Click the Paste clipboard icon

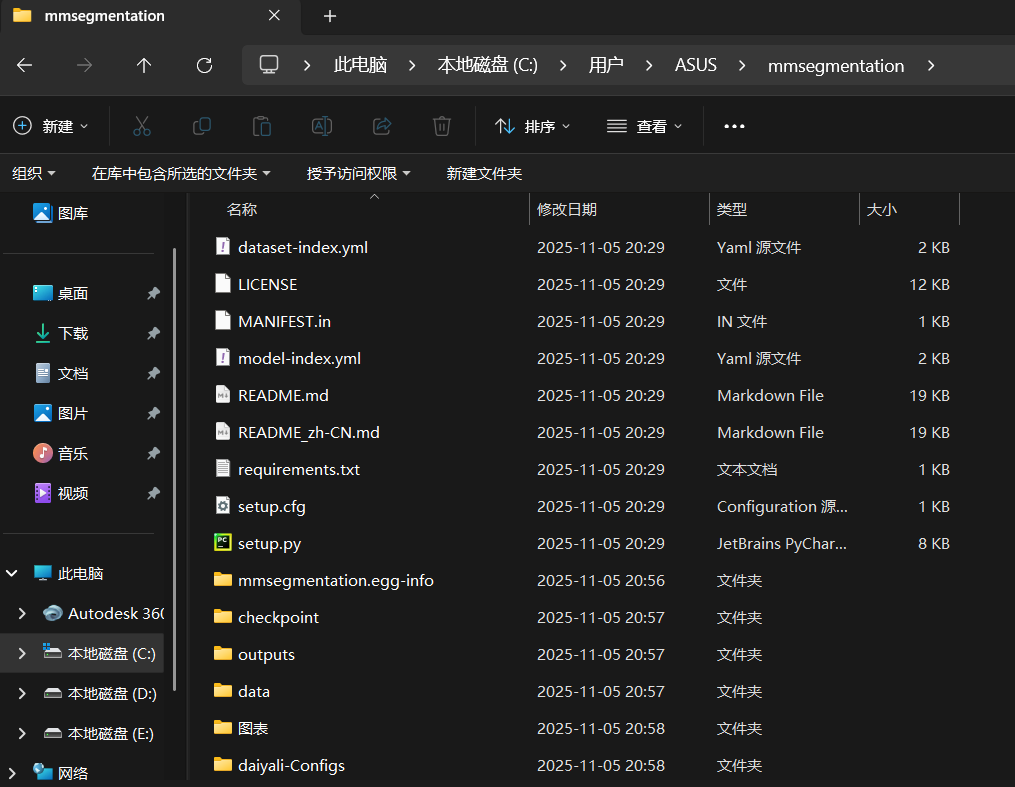[262, 126]
